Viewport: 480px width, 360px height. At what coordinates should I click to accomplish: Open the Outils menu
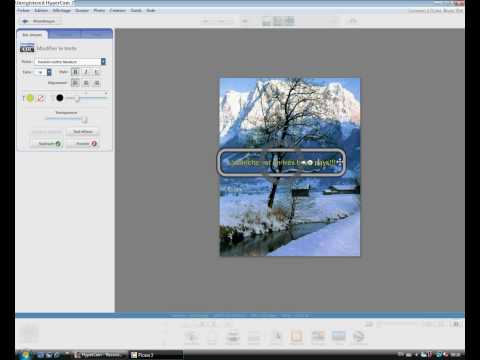(x=136, y=11)
